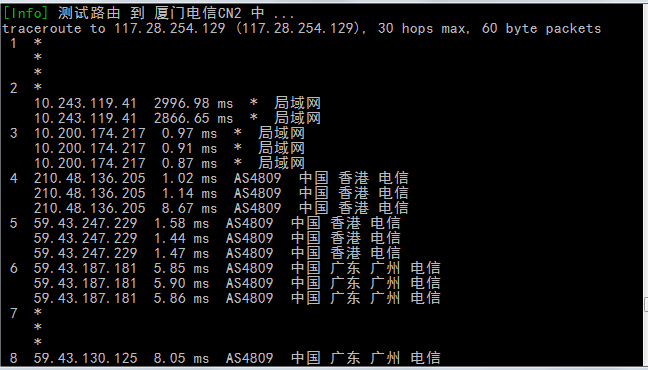Click the 2866.65 ms latency value
648x370 pixels.
click(x=193, y=118)
